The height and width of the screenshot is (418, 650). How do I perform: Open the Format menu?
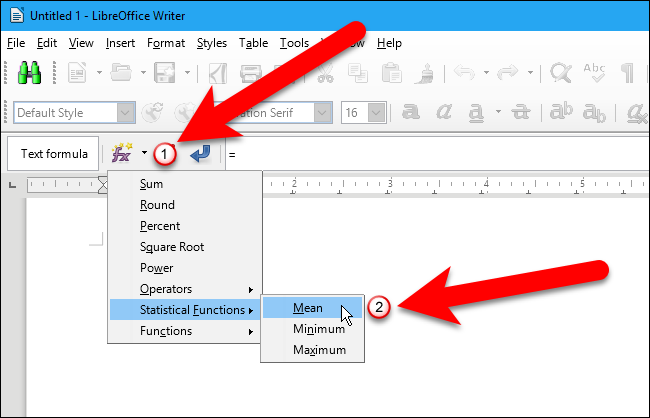tap(166, 43)
